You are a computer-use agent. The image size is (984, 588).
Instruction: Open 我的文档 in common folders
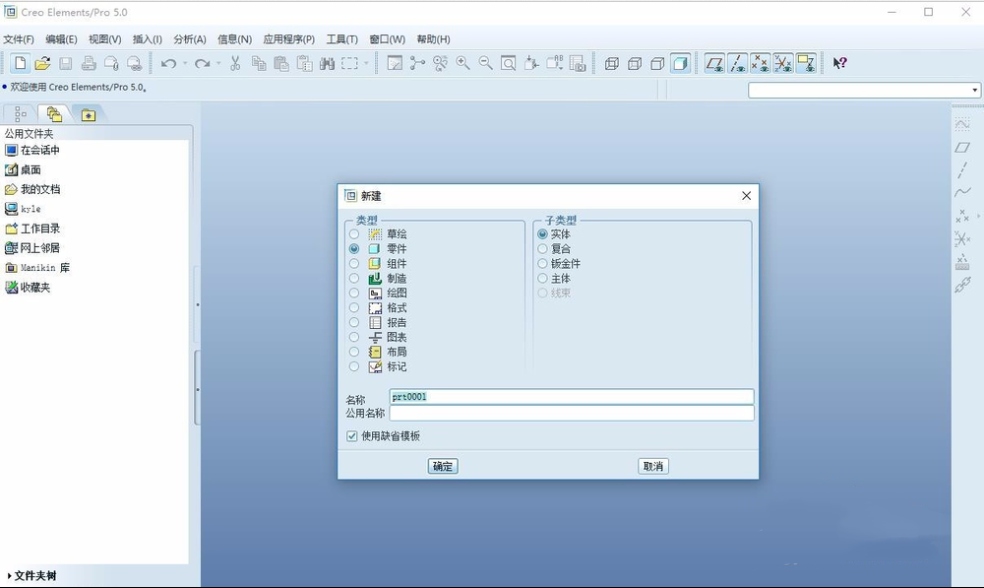pyautogui.click(x=33, y=189)
